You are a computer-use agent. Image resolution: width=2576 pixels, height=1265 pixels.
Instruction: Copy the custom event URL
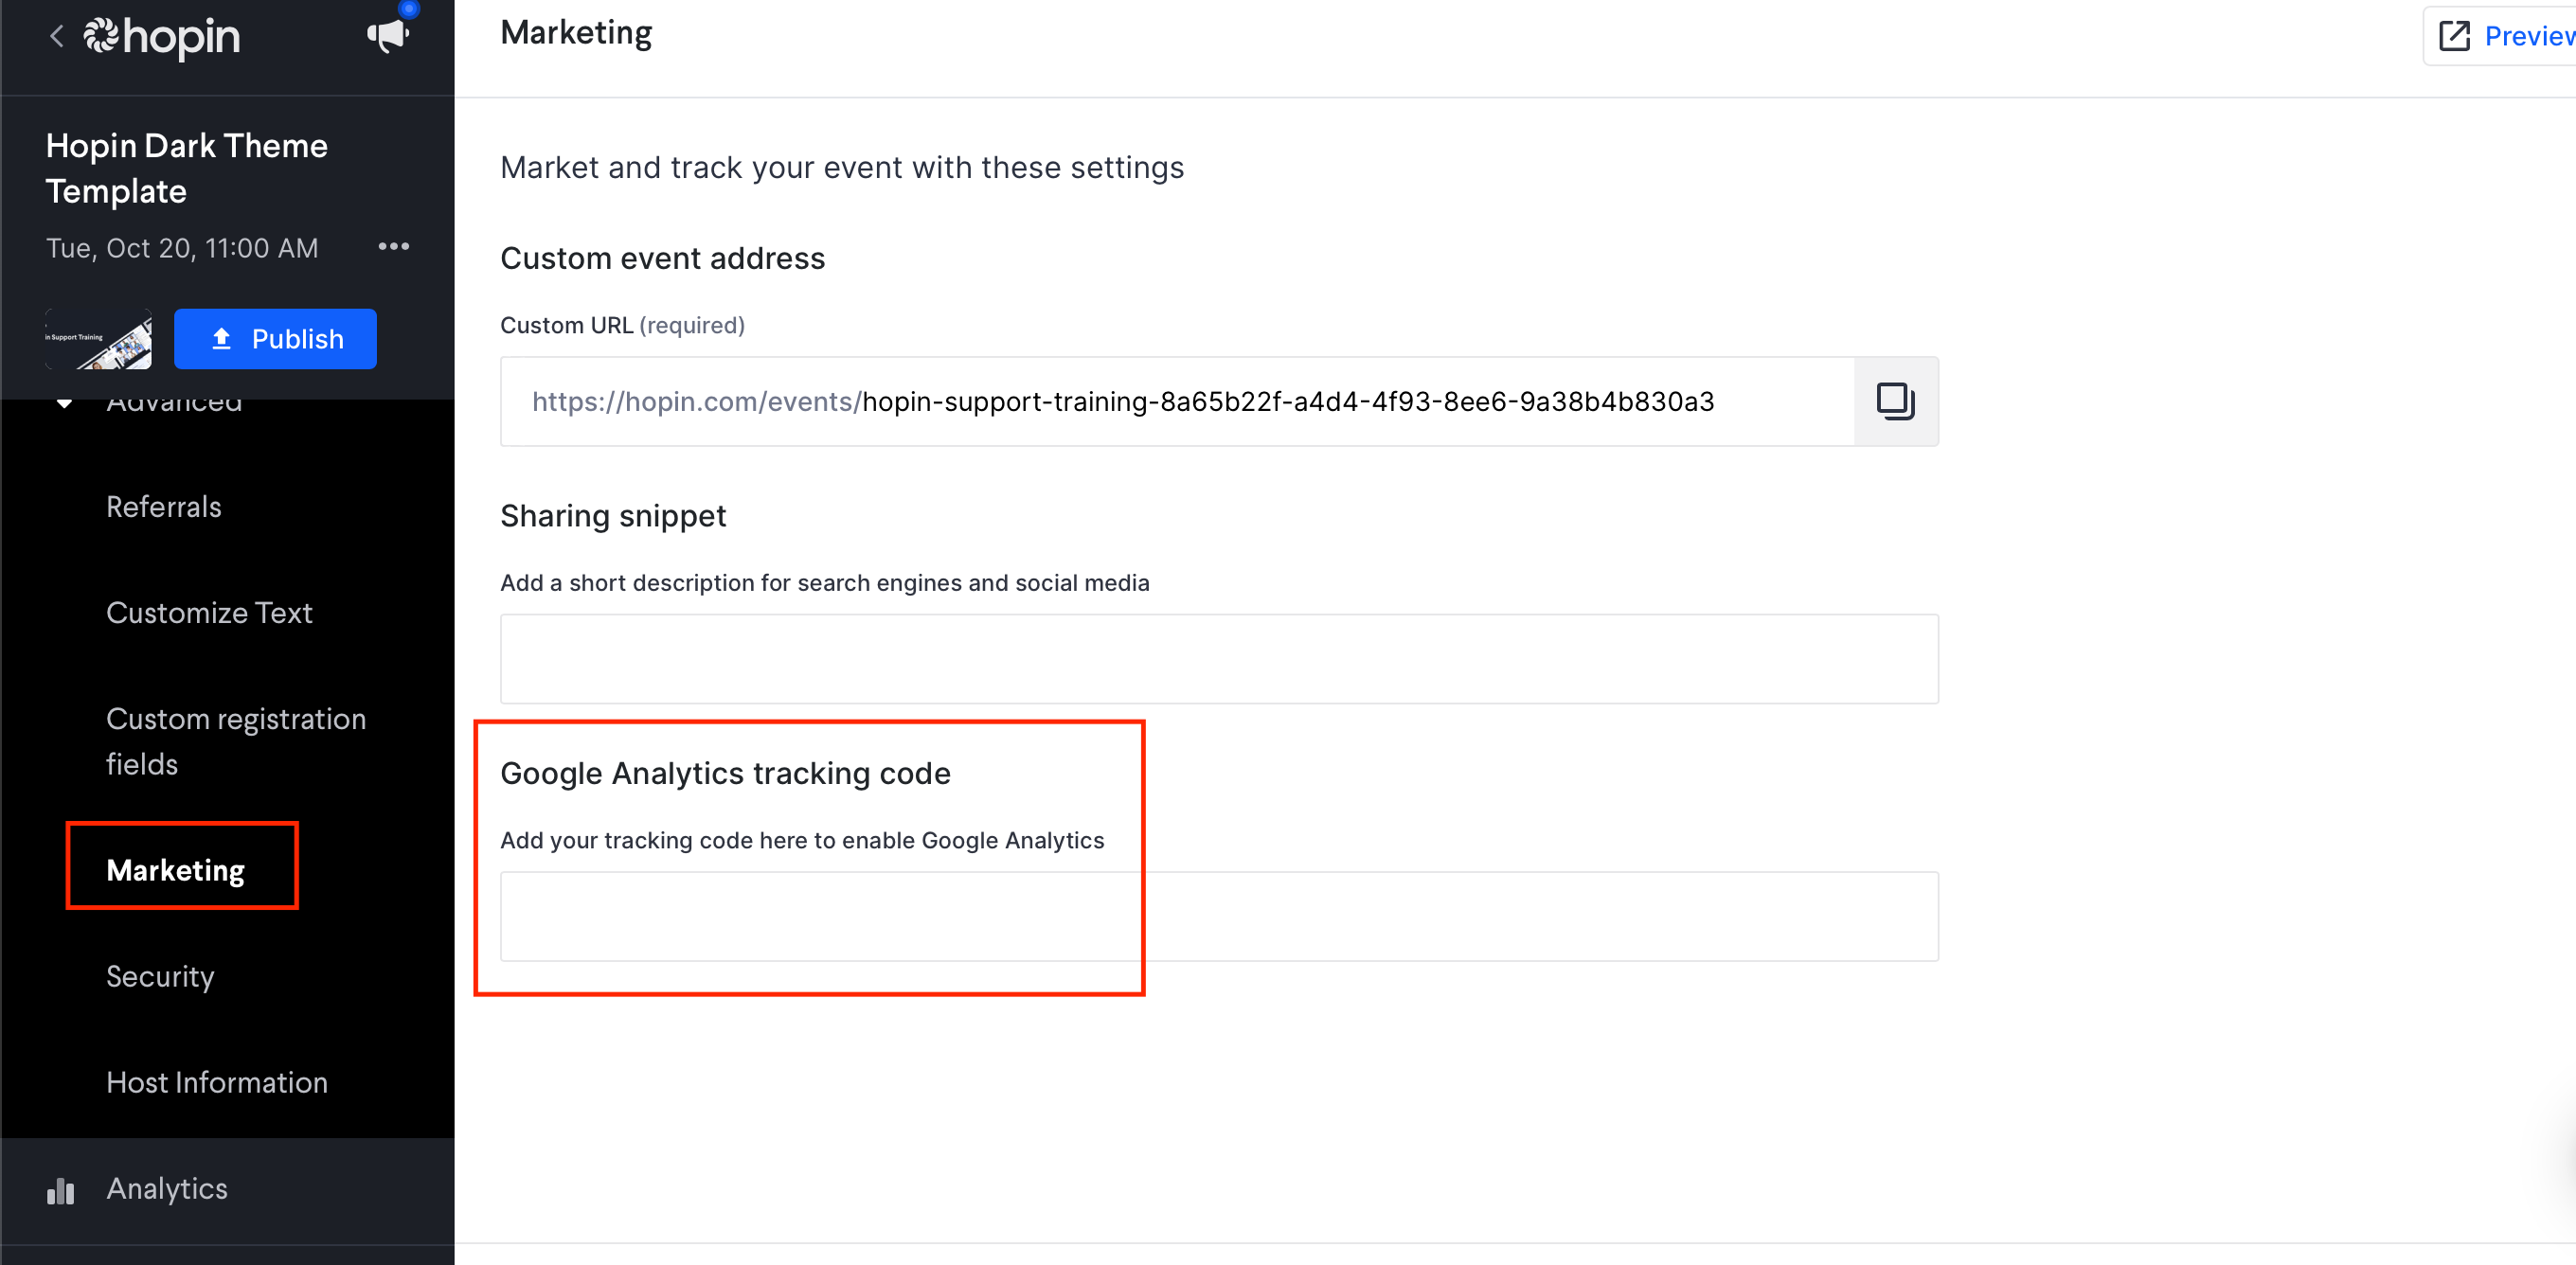pyautogui.click(x=1895, y=402)
